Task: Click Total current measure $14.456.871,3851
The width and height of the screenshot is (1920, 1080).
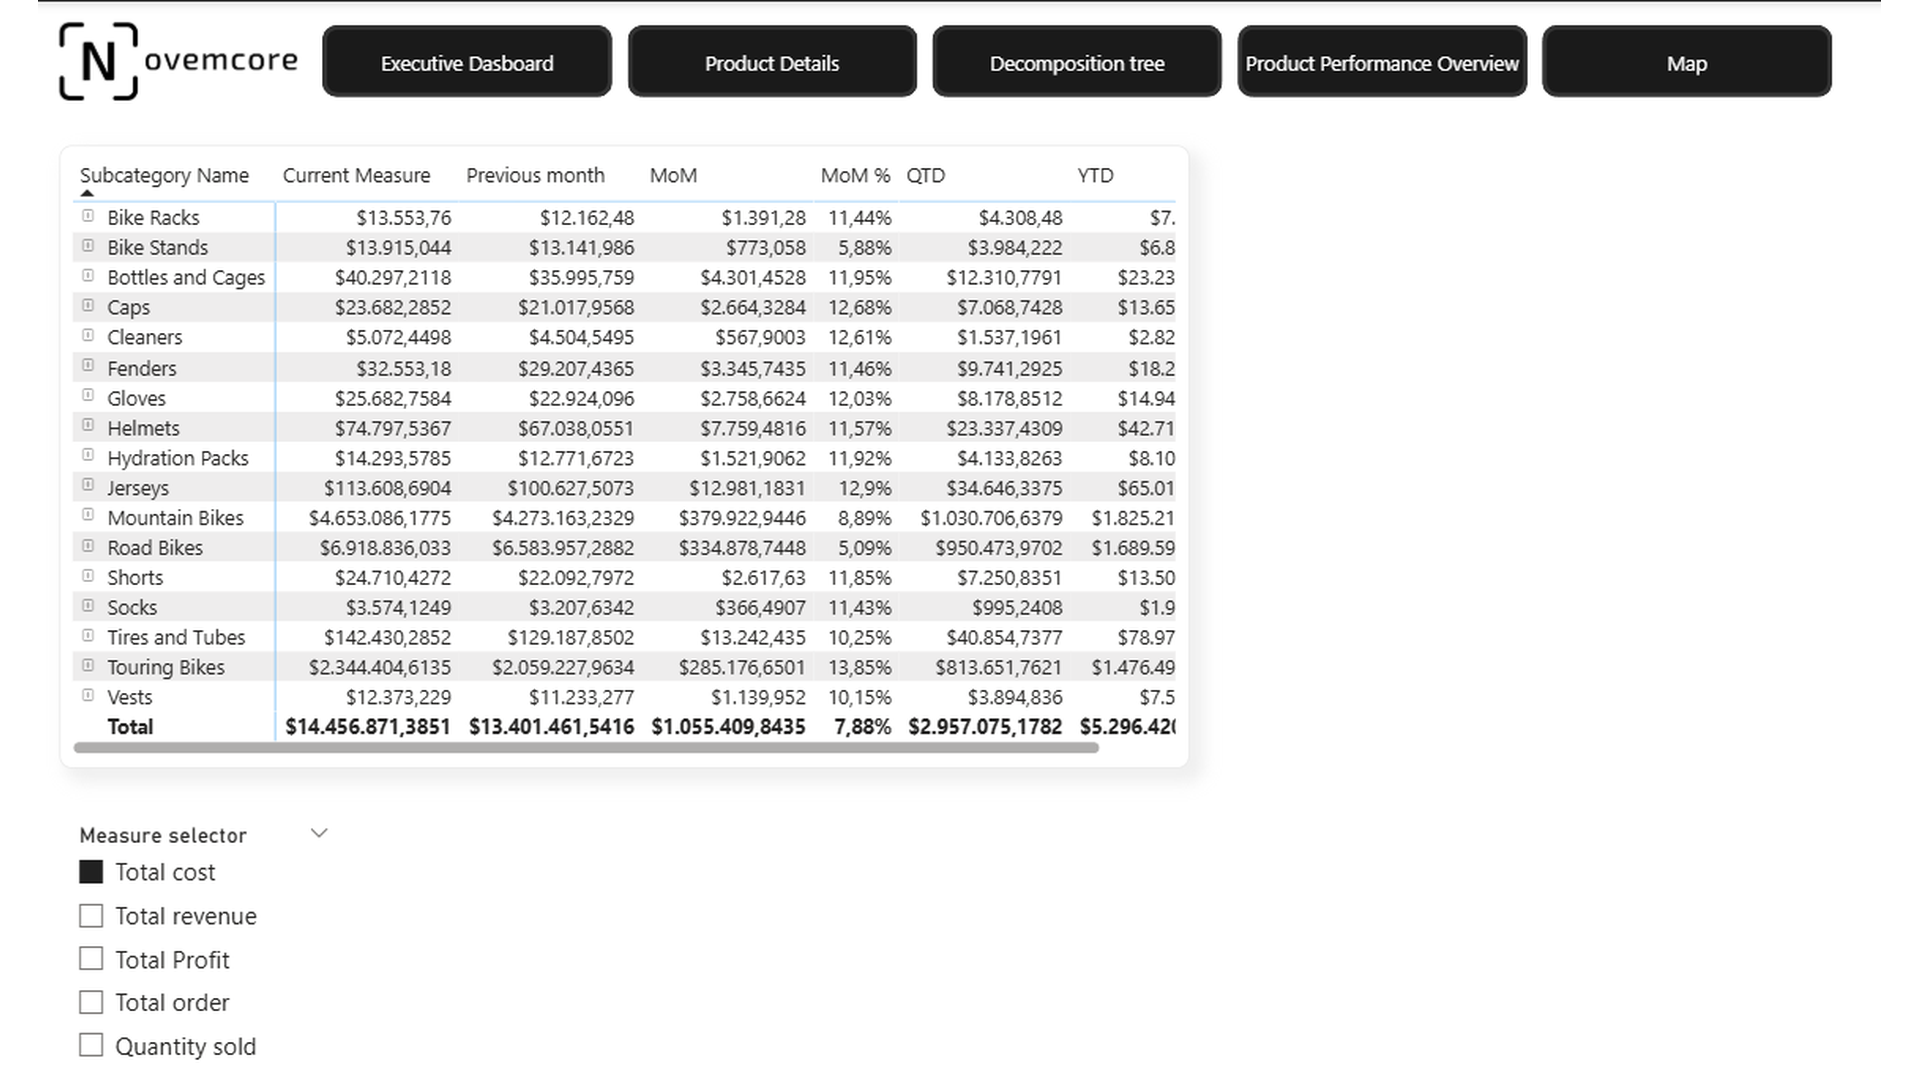Action: (368, 727)
